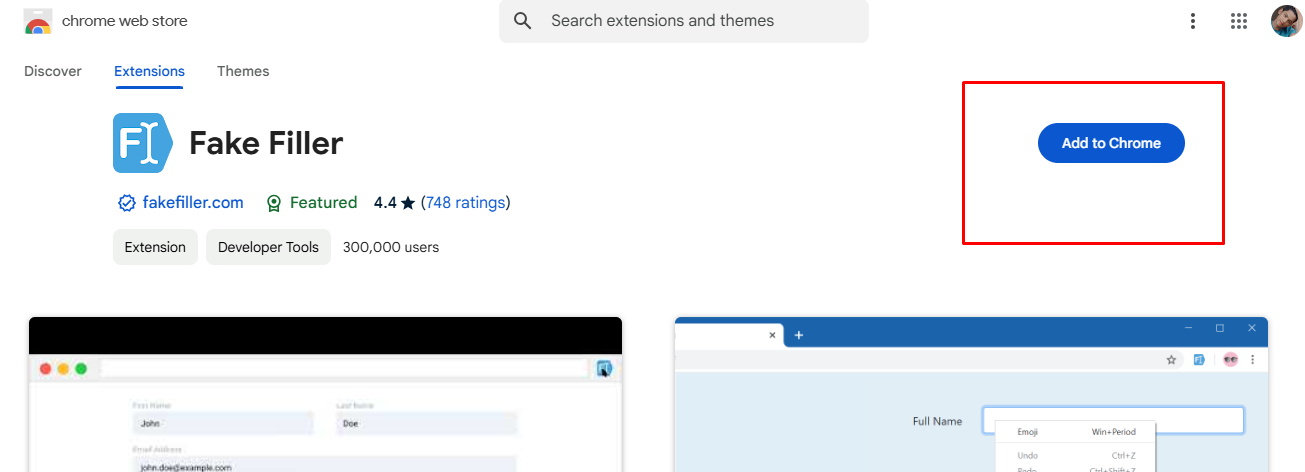
Task: Open the three-dot more options menu
Action: pyautogui.click(x=1192, y=21)
